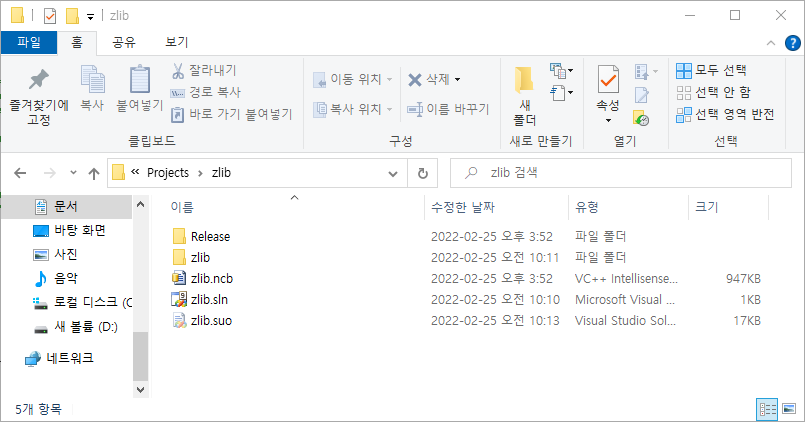Click Properties icon in title bar

click(50, 16)
